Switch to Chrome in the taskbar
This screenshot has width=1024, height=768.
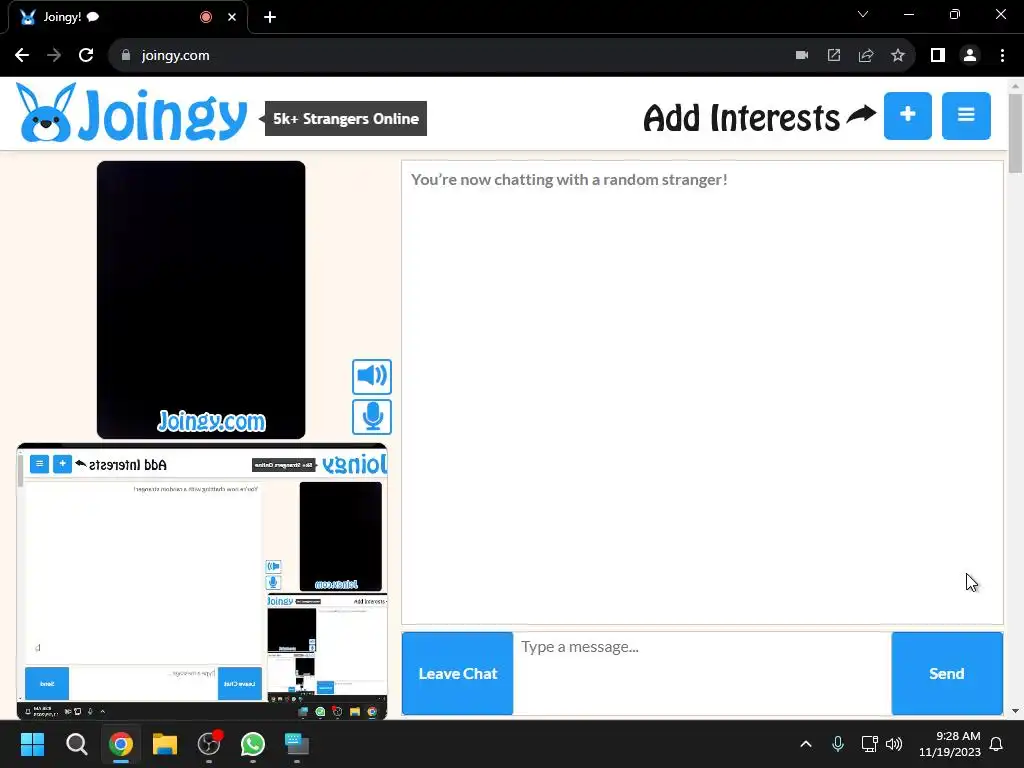121,744
